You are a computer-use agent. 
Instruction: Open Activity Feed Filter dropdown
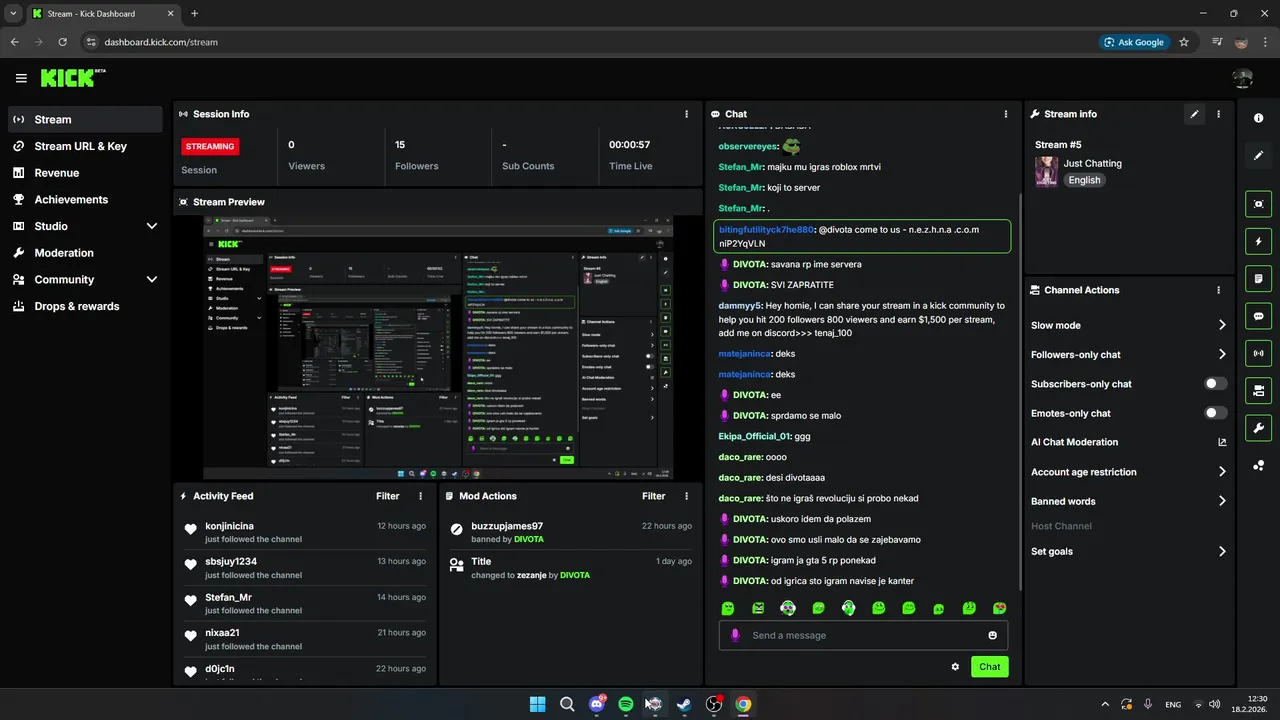(x=388, y=496)
